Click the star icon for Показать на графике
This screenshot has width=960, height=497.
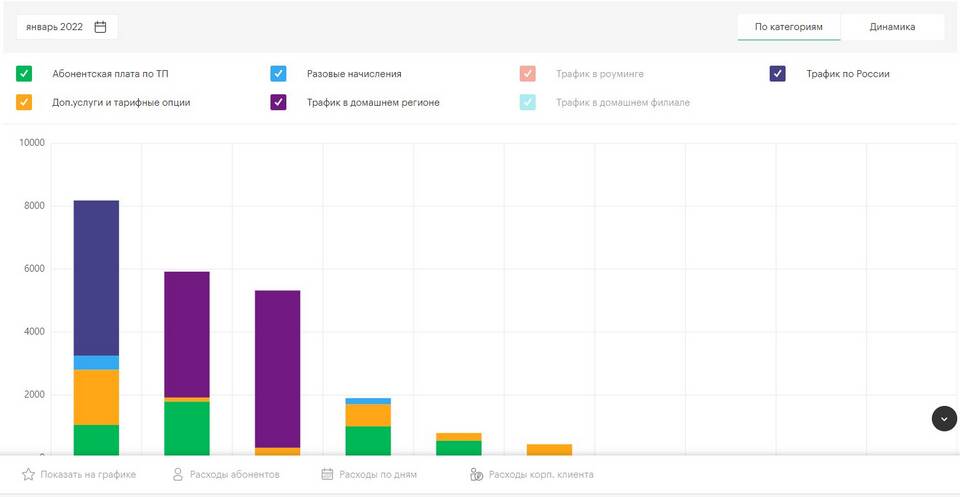(28, 474)
